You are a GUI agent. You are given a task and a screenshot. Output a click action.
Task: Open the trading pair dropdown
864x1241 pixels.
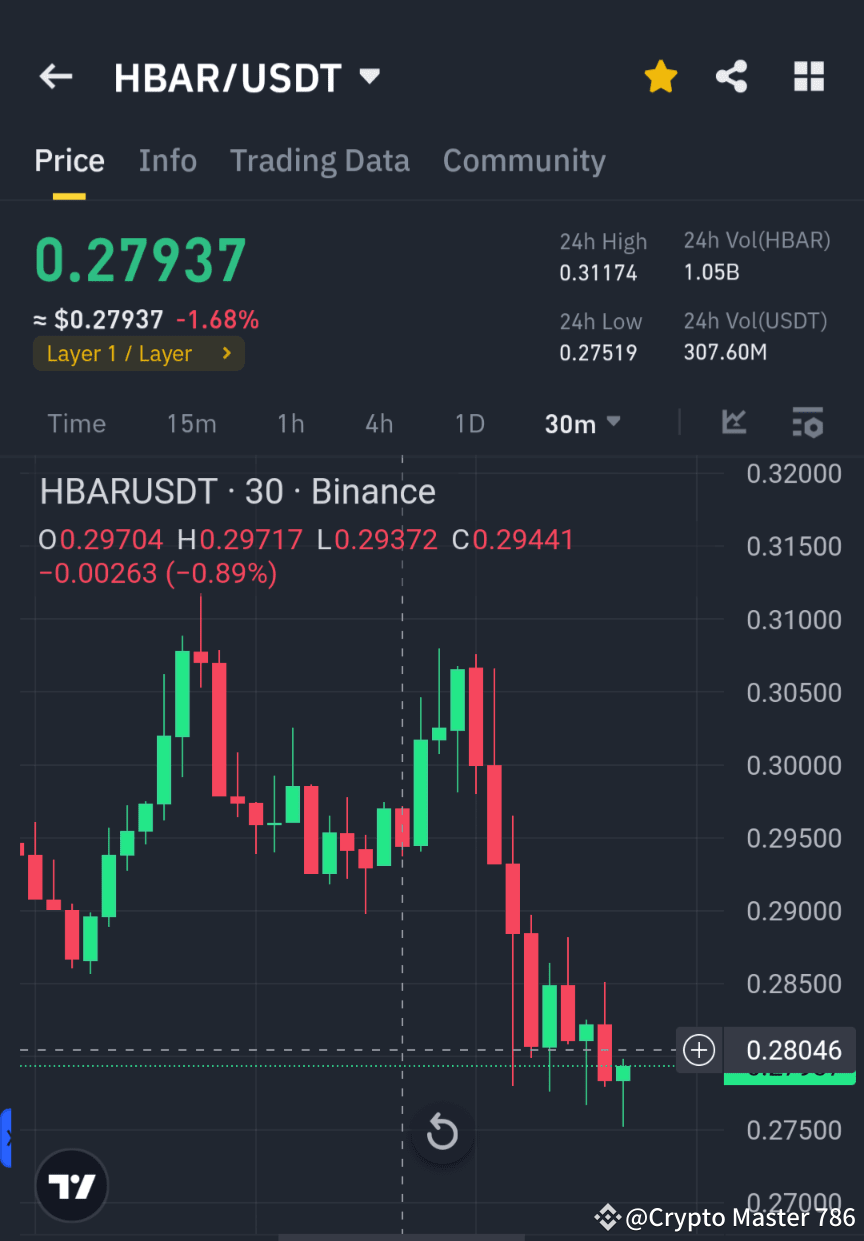point(368,76)
